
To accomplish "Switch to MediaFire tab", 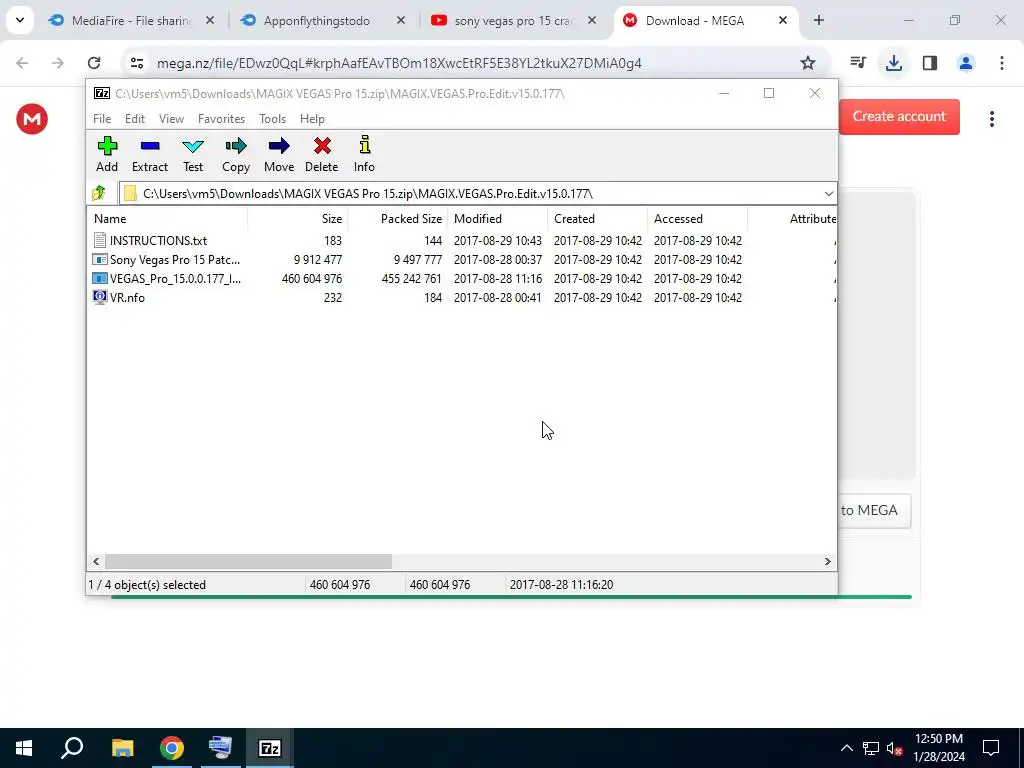I will coord(131,21).
